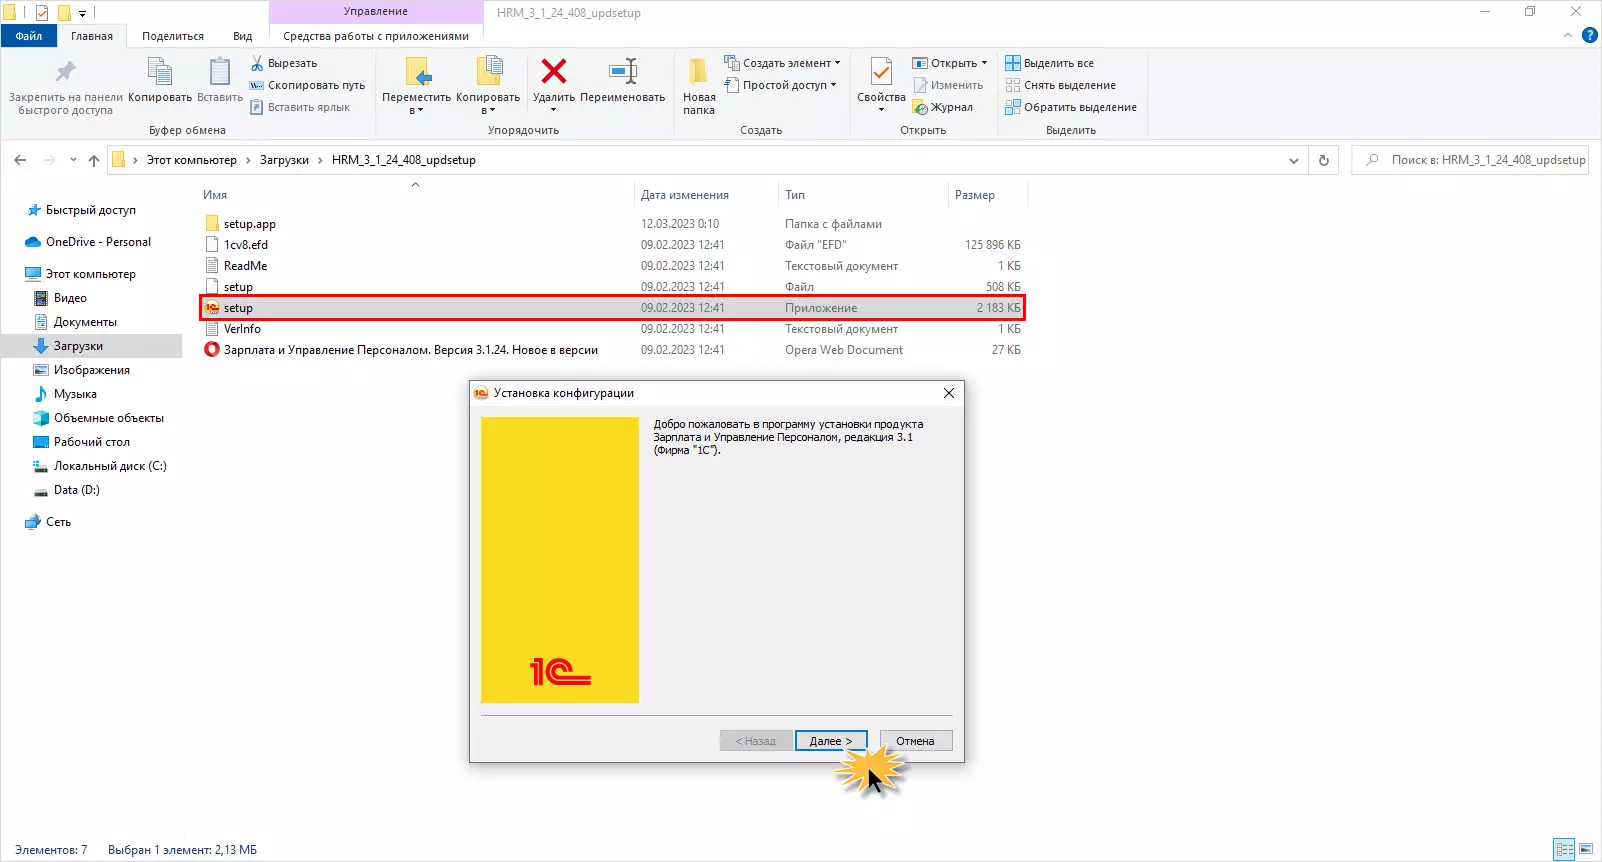The width and height of the screenshot is (1602, 862).
Task: Switch to the Вид ribbon tab
Action: (243, 36)
